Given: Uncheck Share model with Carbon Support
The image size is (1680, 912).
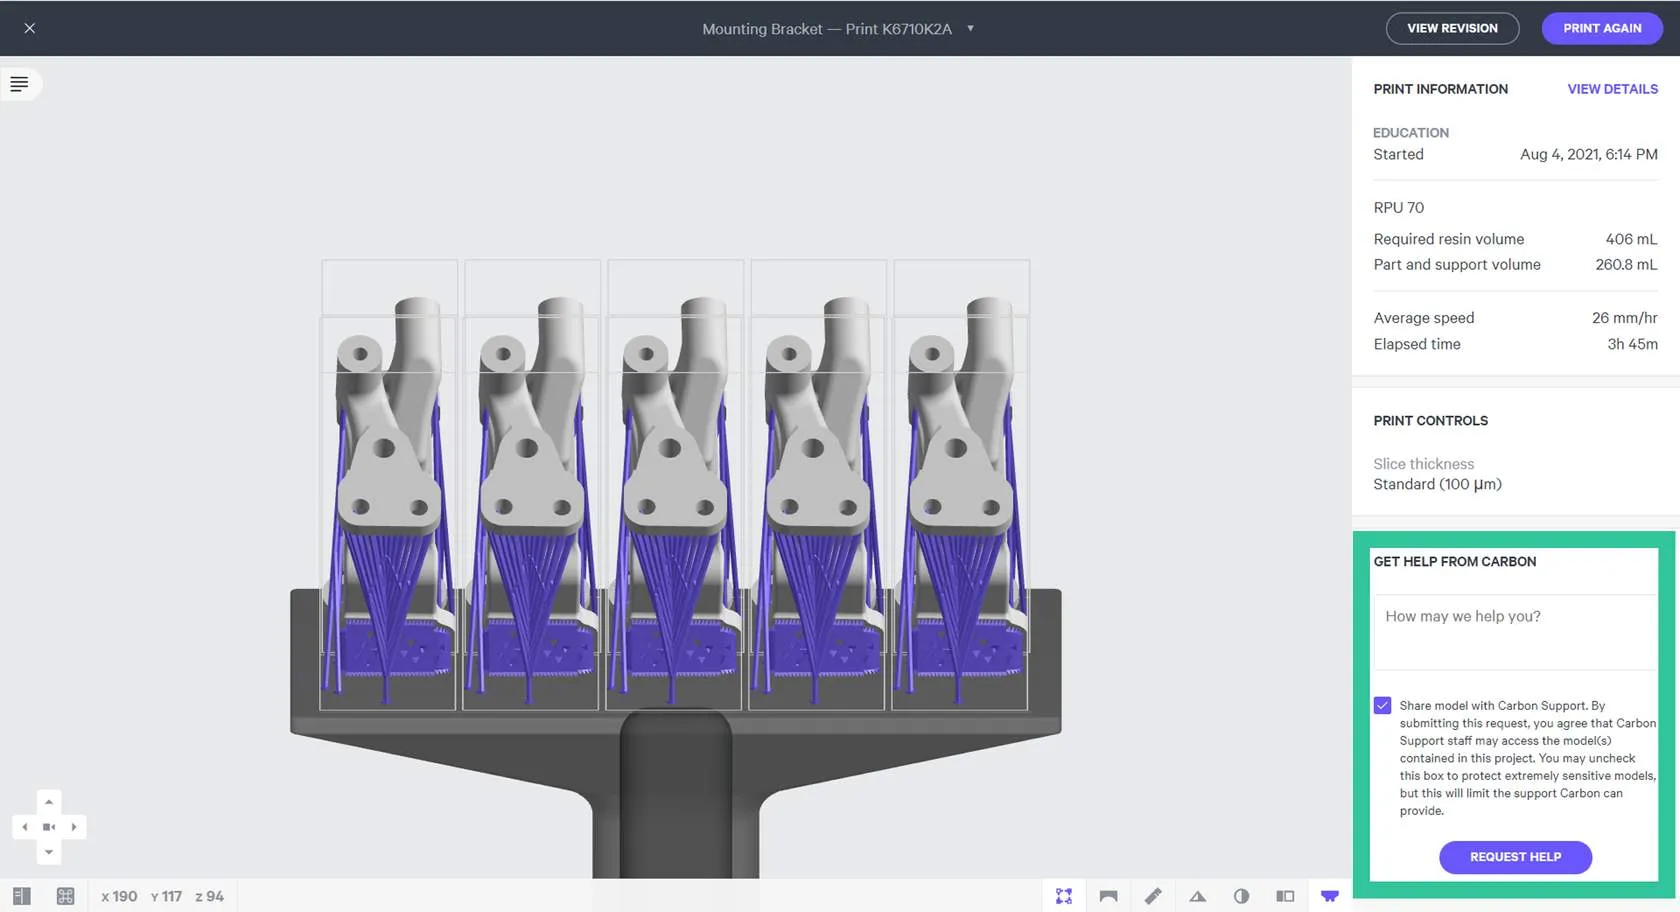Looking at the screenshot, I should (x=1382, y=706).
